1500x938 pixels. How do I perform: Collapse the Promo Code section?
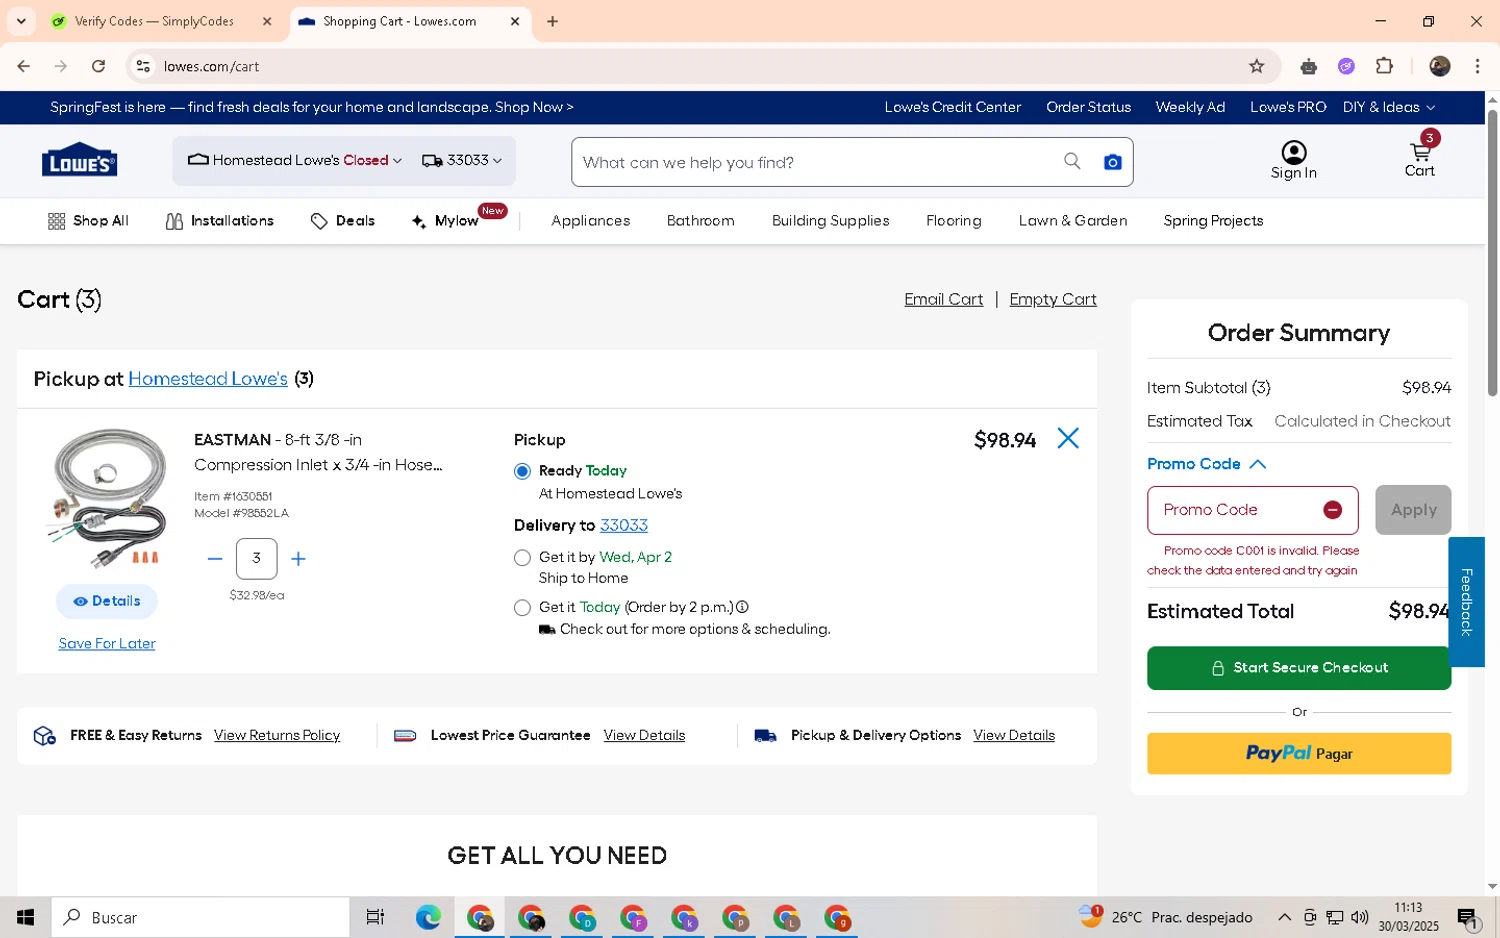click(x=1206, y=464)
